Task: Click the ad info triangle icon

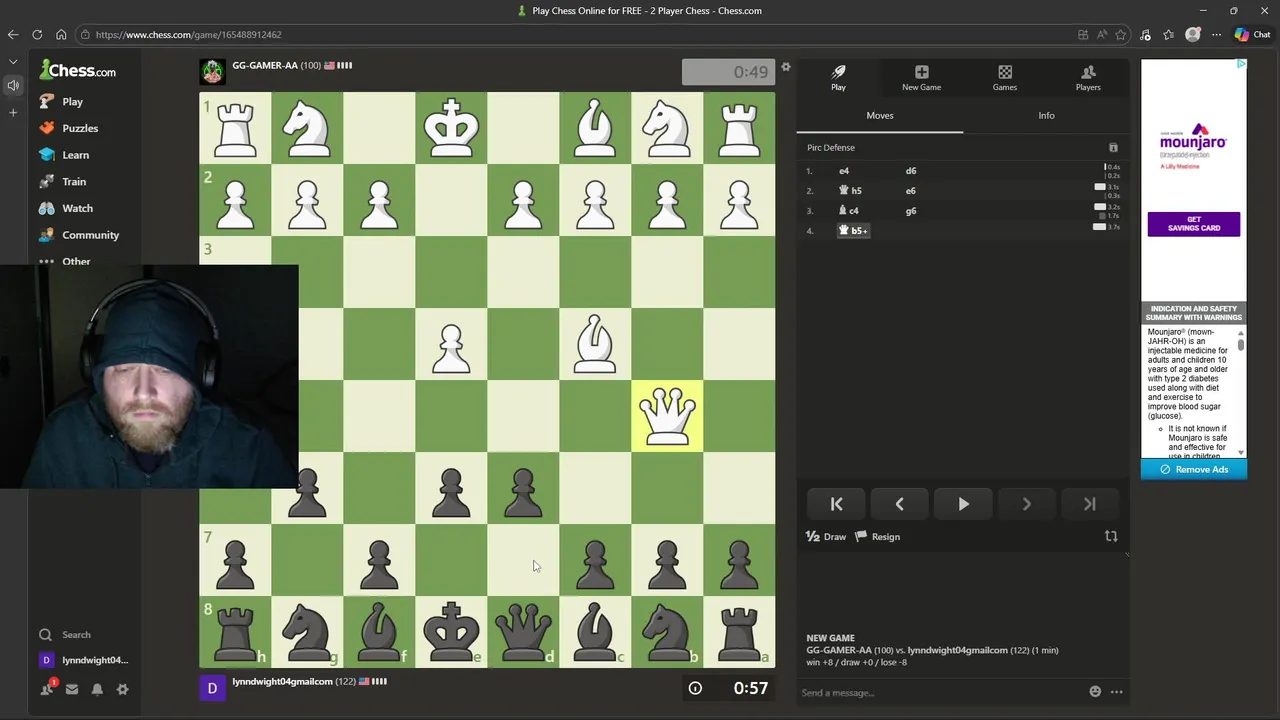Action: [1241, 65]
